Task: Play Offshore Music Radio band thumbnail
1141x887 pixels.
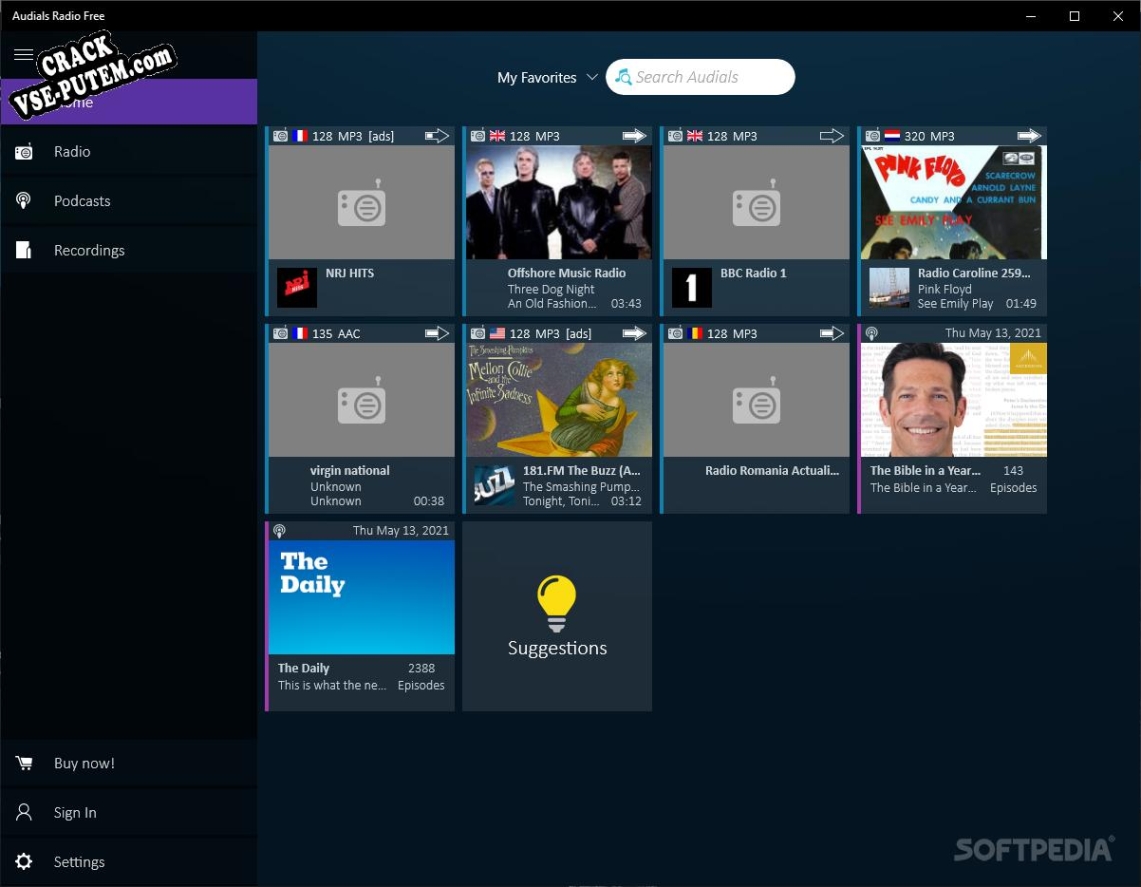Action: click(558, 202)
